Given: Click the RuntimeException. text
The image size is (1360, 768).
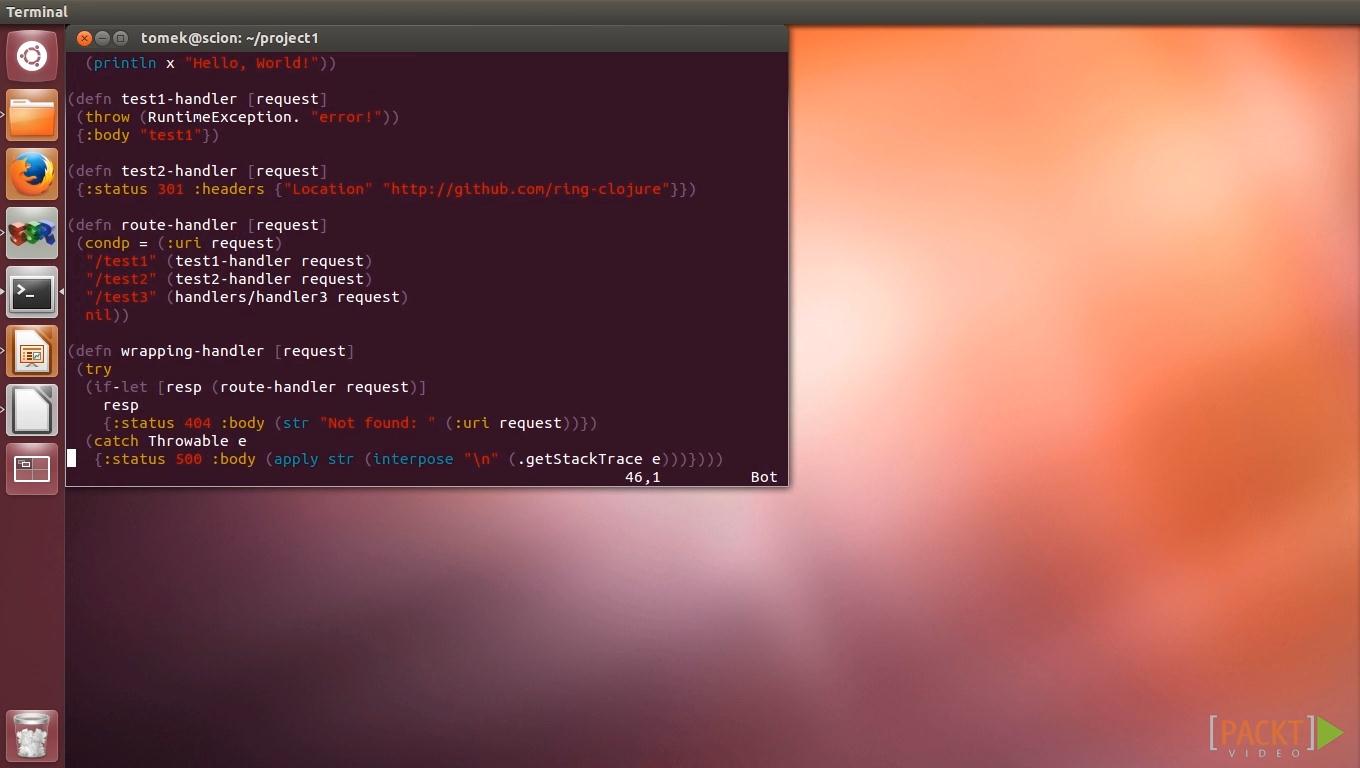Looking at the screenshot, I should (224, 117).
